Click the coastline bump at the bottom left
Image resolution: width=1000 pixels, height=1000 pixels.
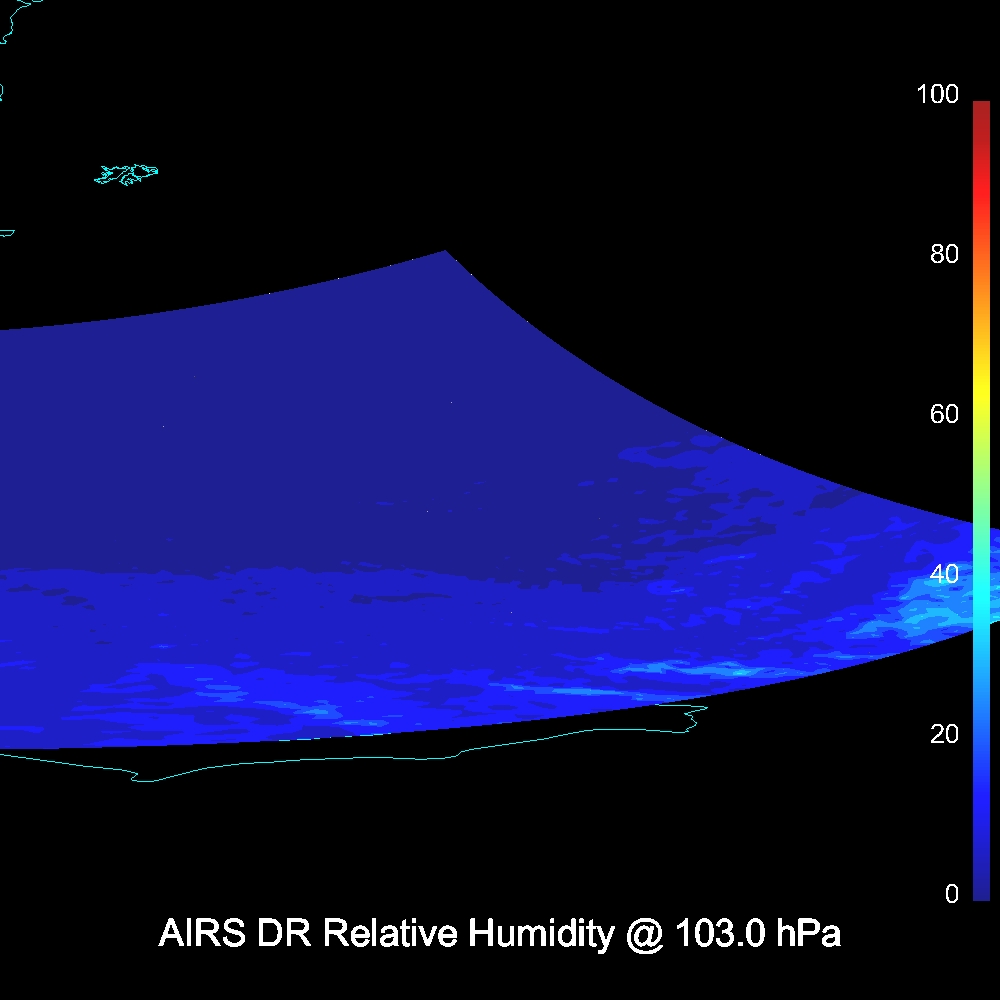pos(145,777)
